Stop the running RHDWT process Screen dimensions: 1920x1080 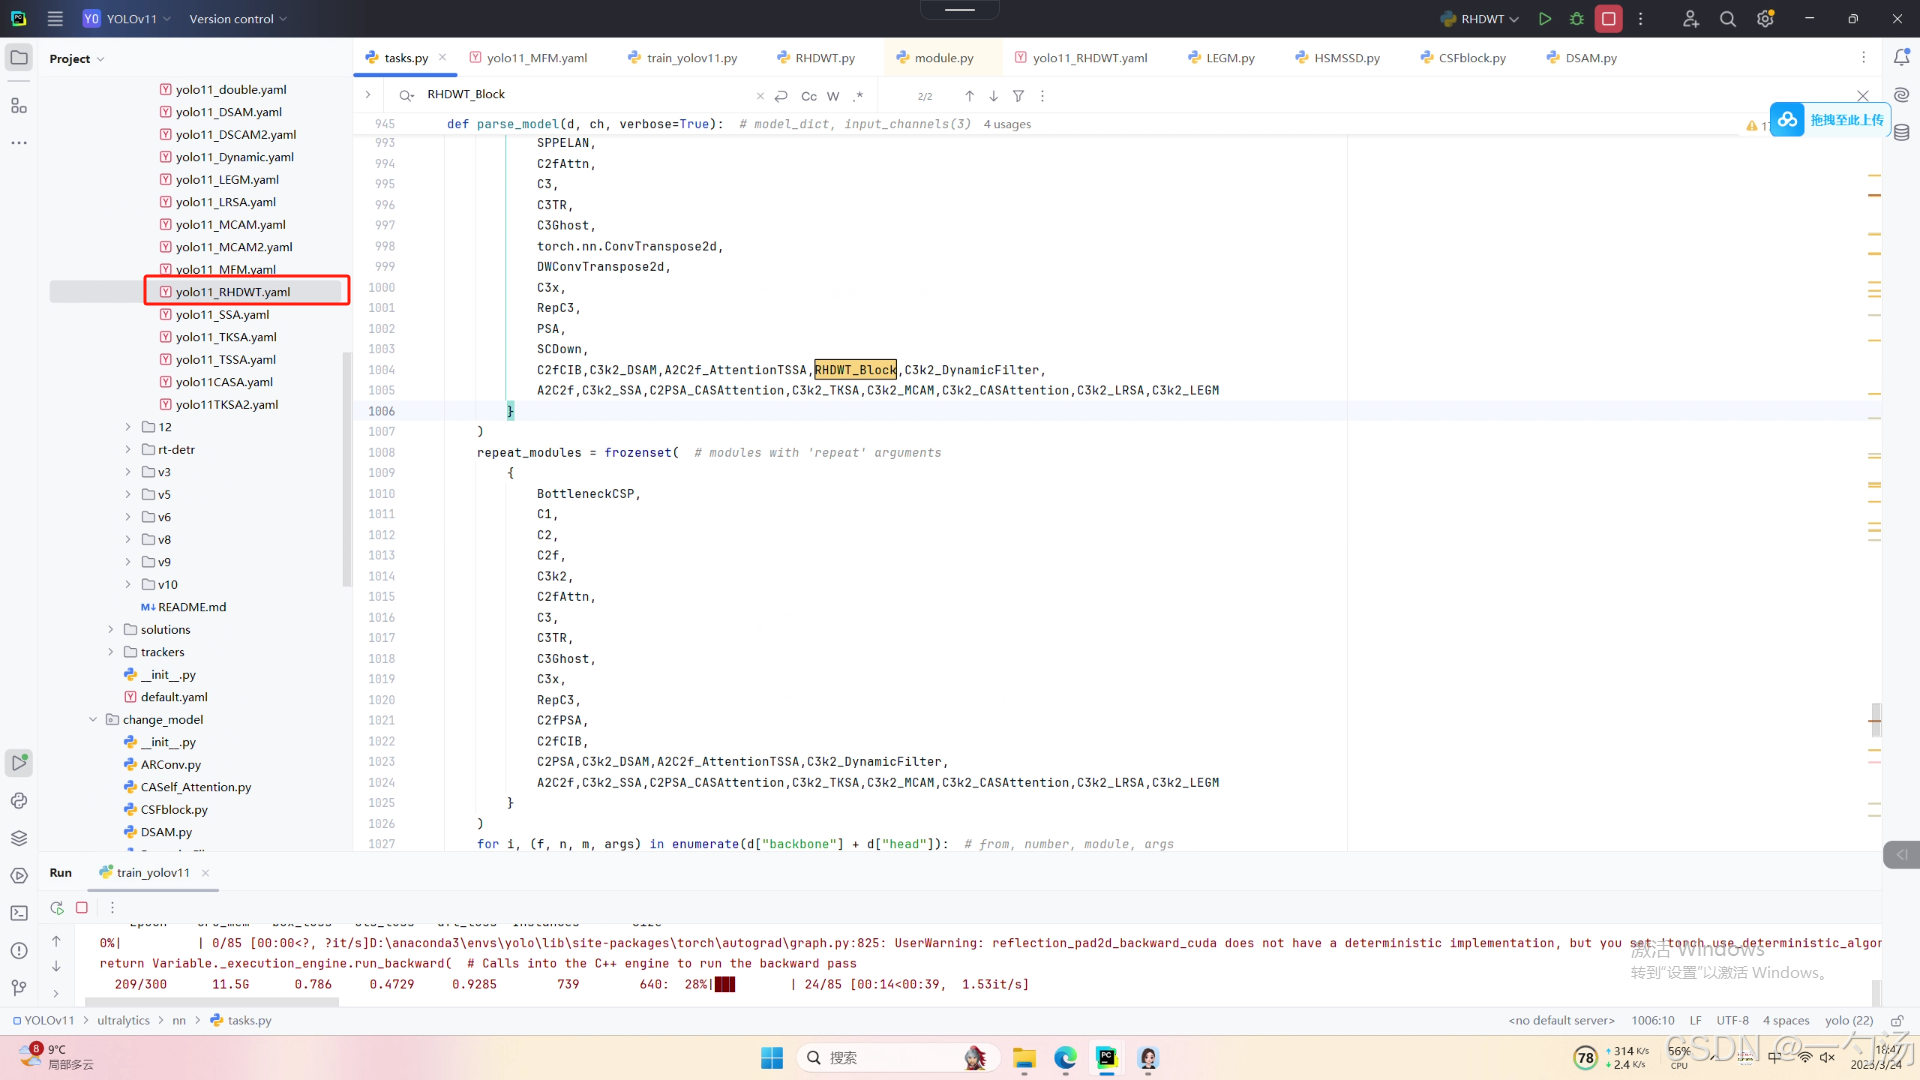[x=1609, y=19]
